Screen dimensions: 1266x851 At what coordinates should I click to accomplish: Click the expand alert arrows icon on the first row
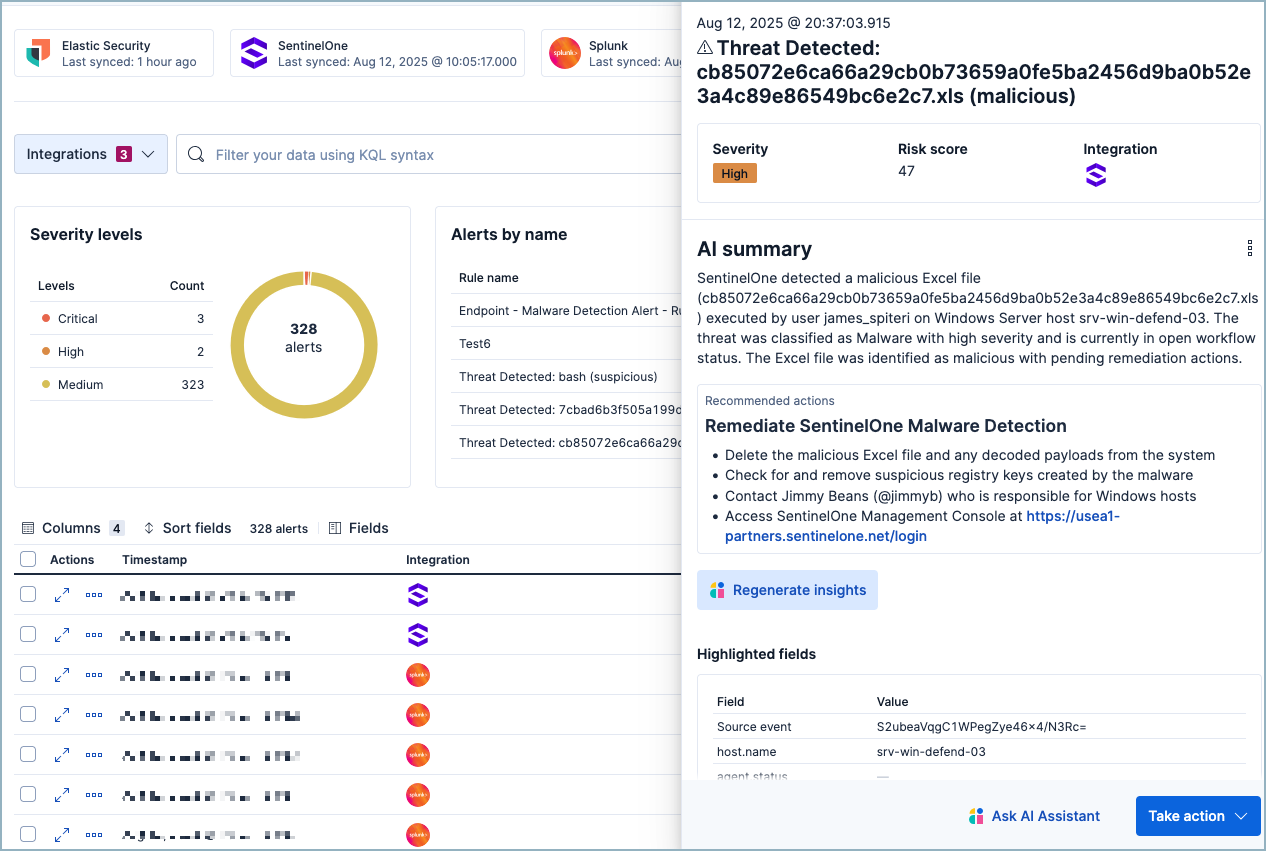coord(62,594)
